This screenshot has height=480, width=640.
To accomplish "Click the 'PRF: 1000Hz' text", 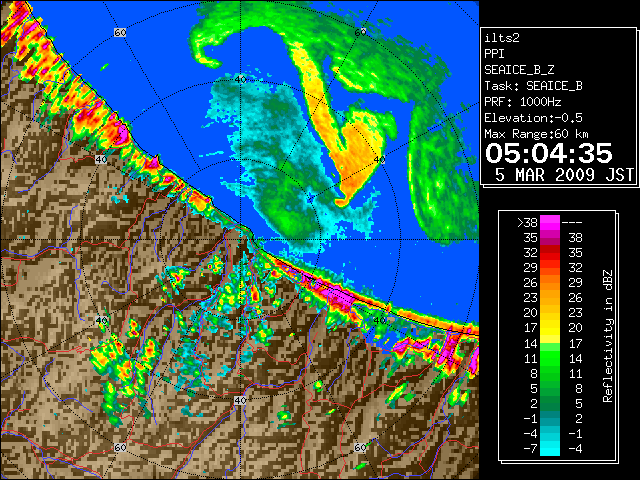I will pos(523,102).
